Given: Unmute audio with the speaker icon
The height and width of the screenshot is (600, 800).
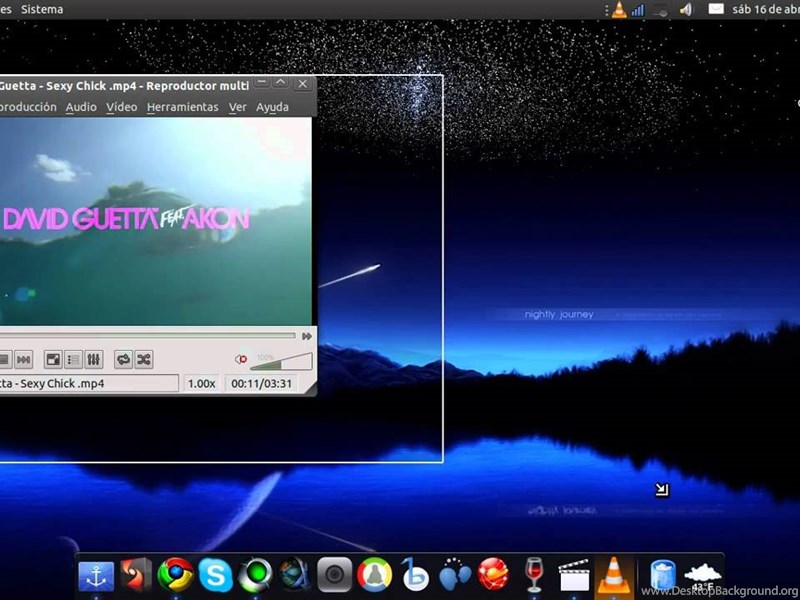Looking at the screenshot, I should point(241,360).
